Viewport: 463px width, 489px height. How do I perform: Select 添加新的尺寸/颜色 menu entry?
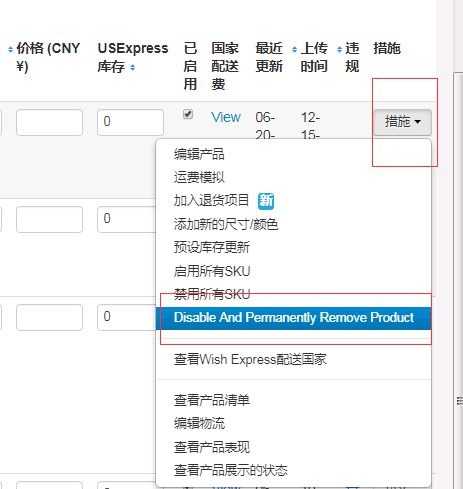coord(226,224)
